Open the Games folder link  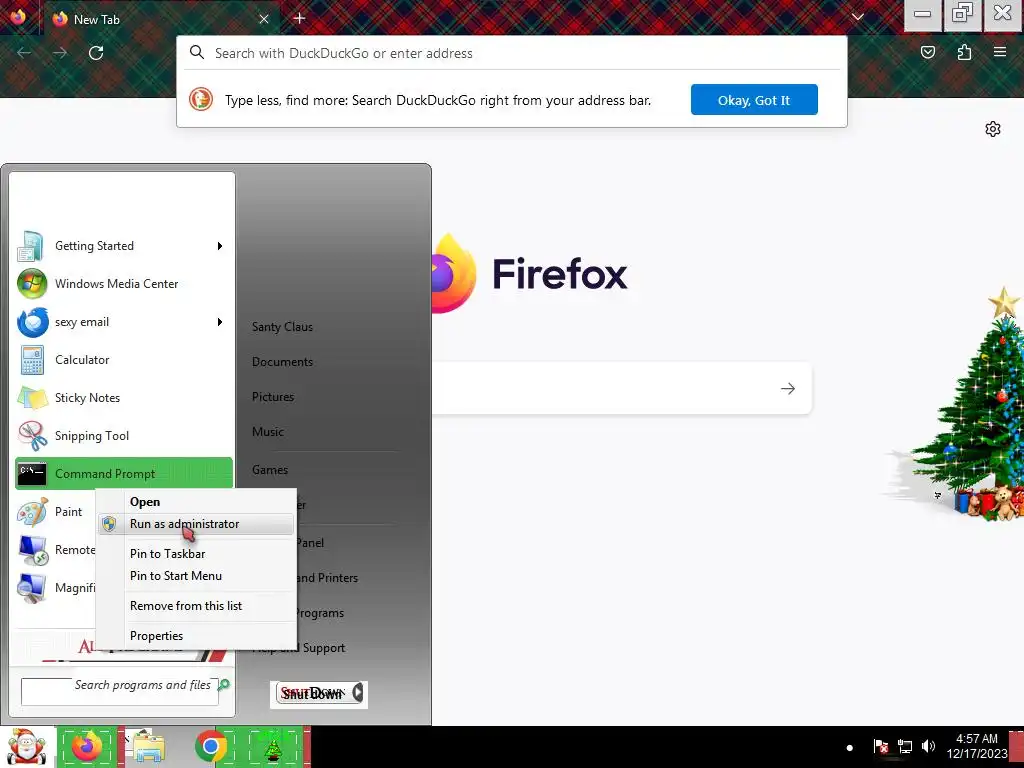(x=270, y=470)
